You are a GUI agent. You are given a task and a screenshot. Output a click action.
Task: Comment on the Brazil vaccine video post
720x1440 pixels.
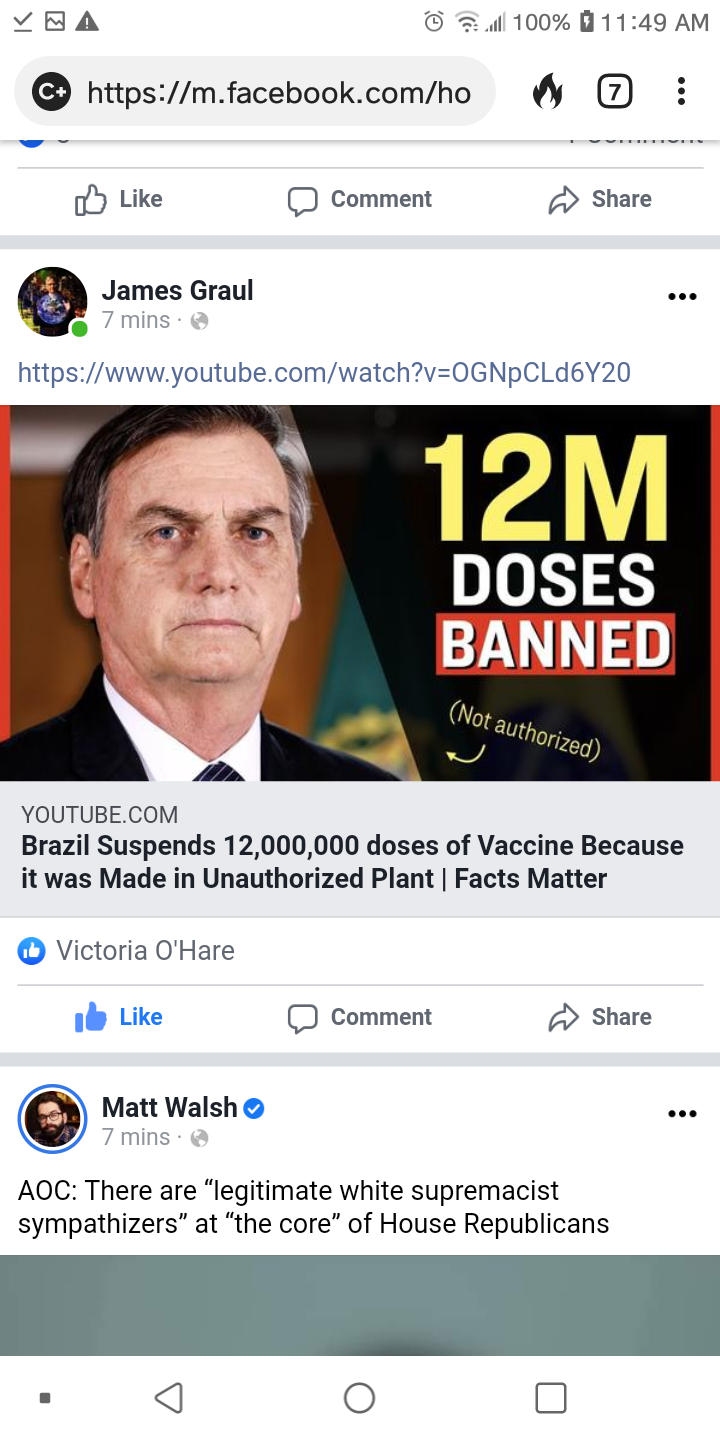360,1017
